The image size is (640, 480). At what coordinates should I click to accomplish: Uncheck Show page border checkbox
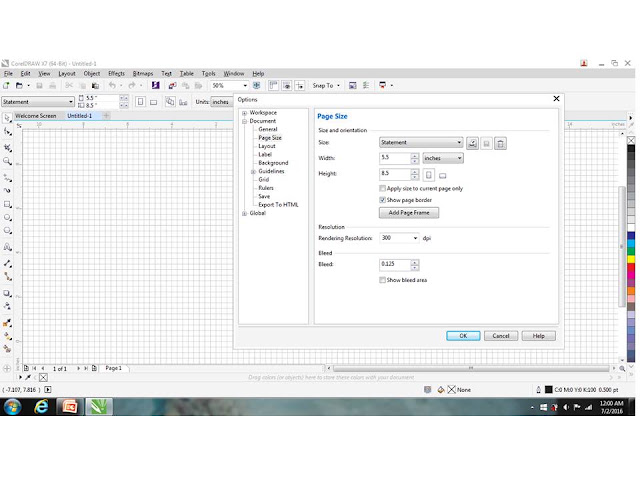tap(382, 200)
